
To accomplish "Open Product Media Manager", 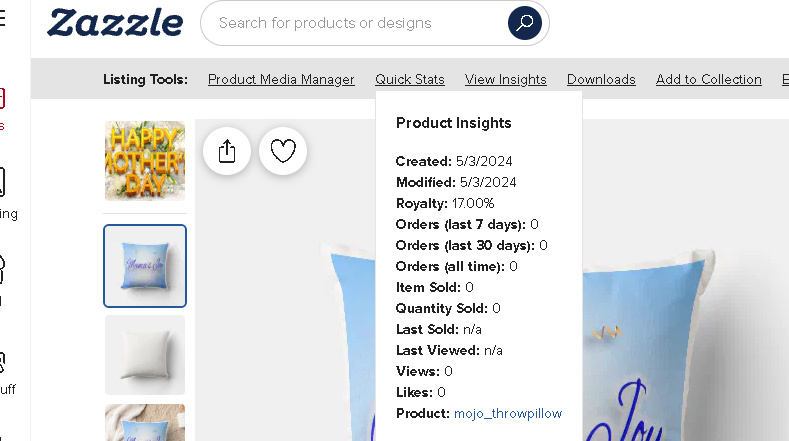I will (x=281, y=80).
